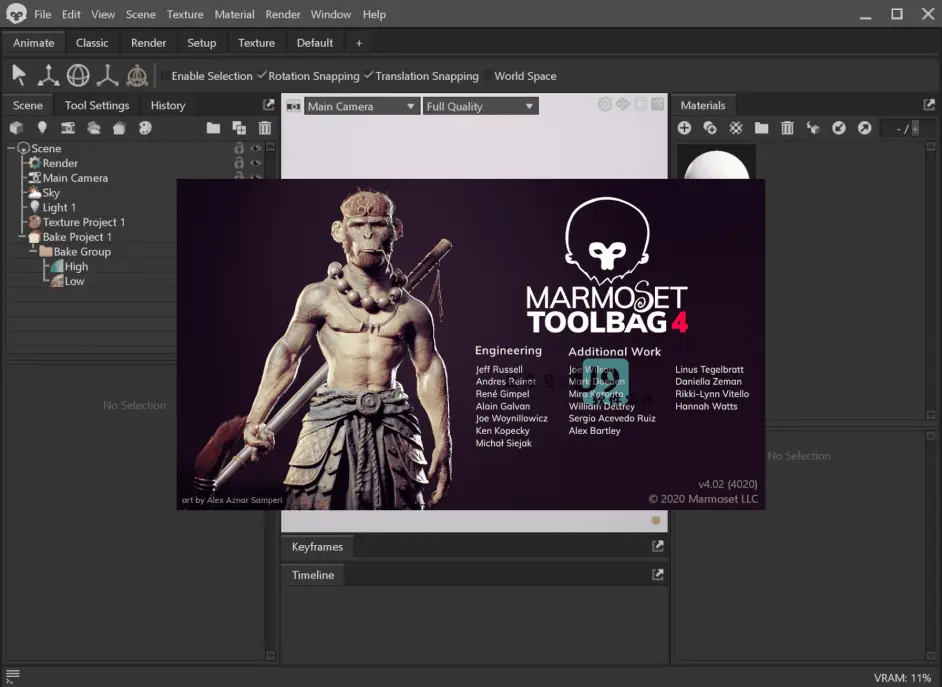Screen dimensions: 942x687
Task: Click the checkered sphere material icon
Action: click(736, 127)
